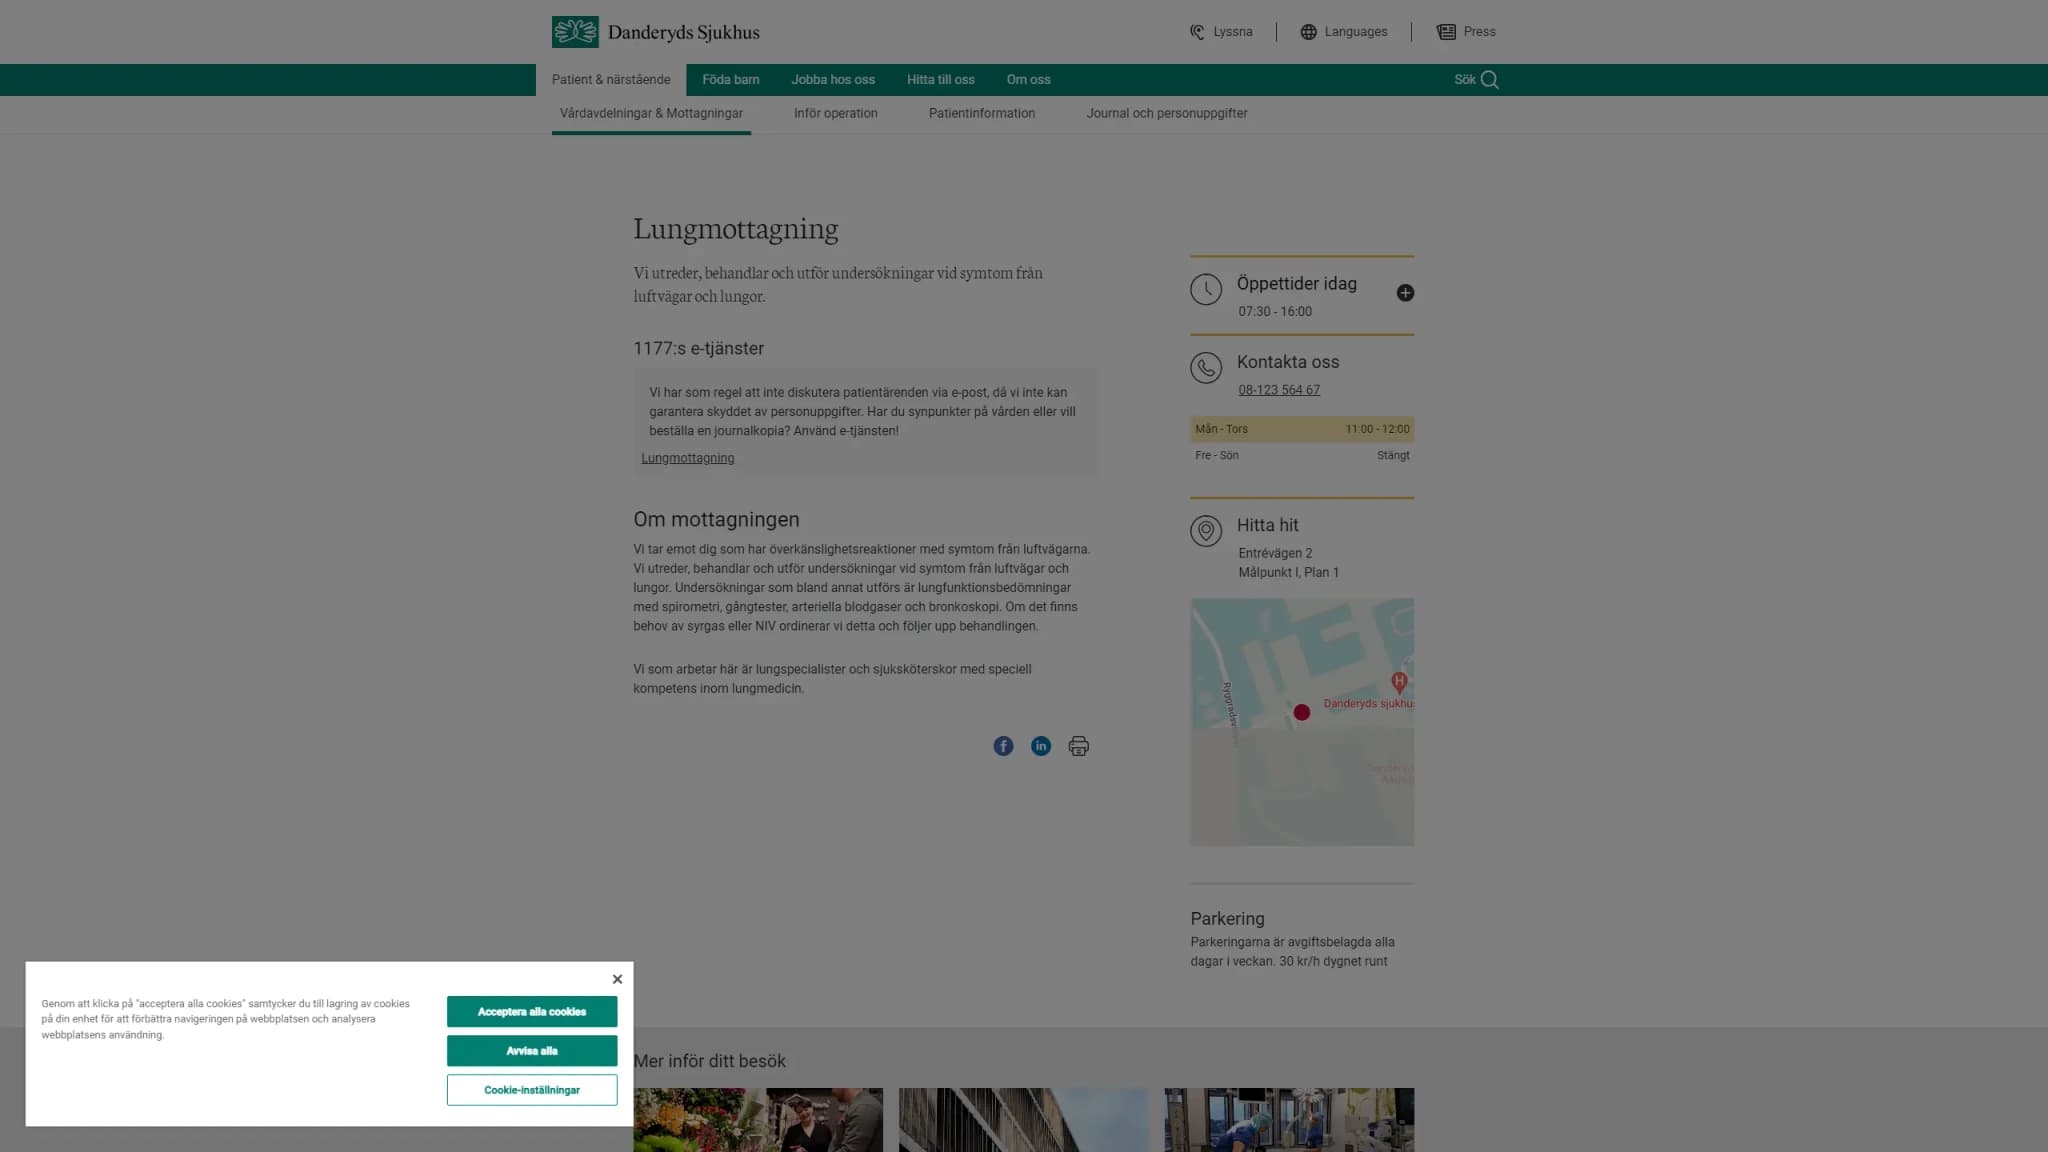Call phone number 08-123 564 67 link
This screenshot has width=2048, height=1152.
pos(1279,390)
